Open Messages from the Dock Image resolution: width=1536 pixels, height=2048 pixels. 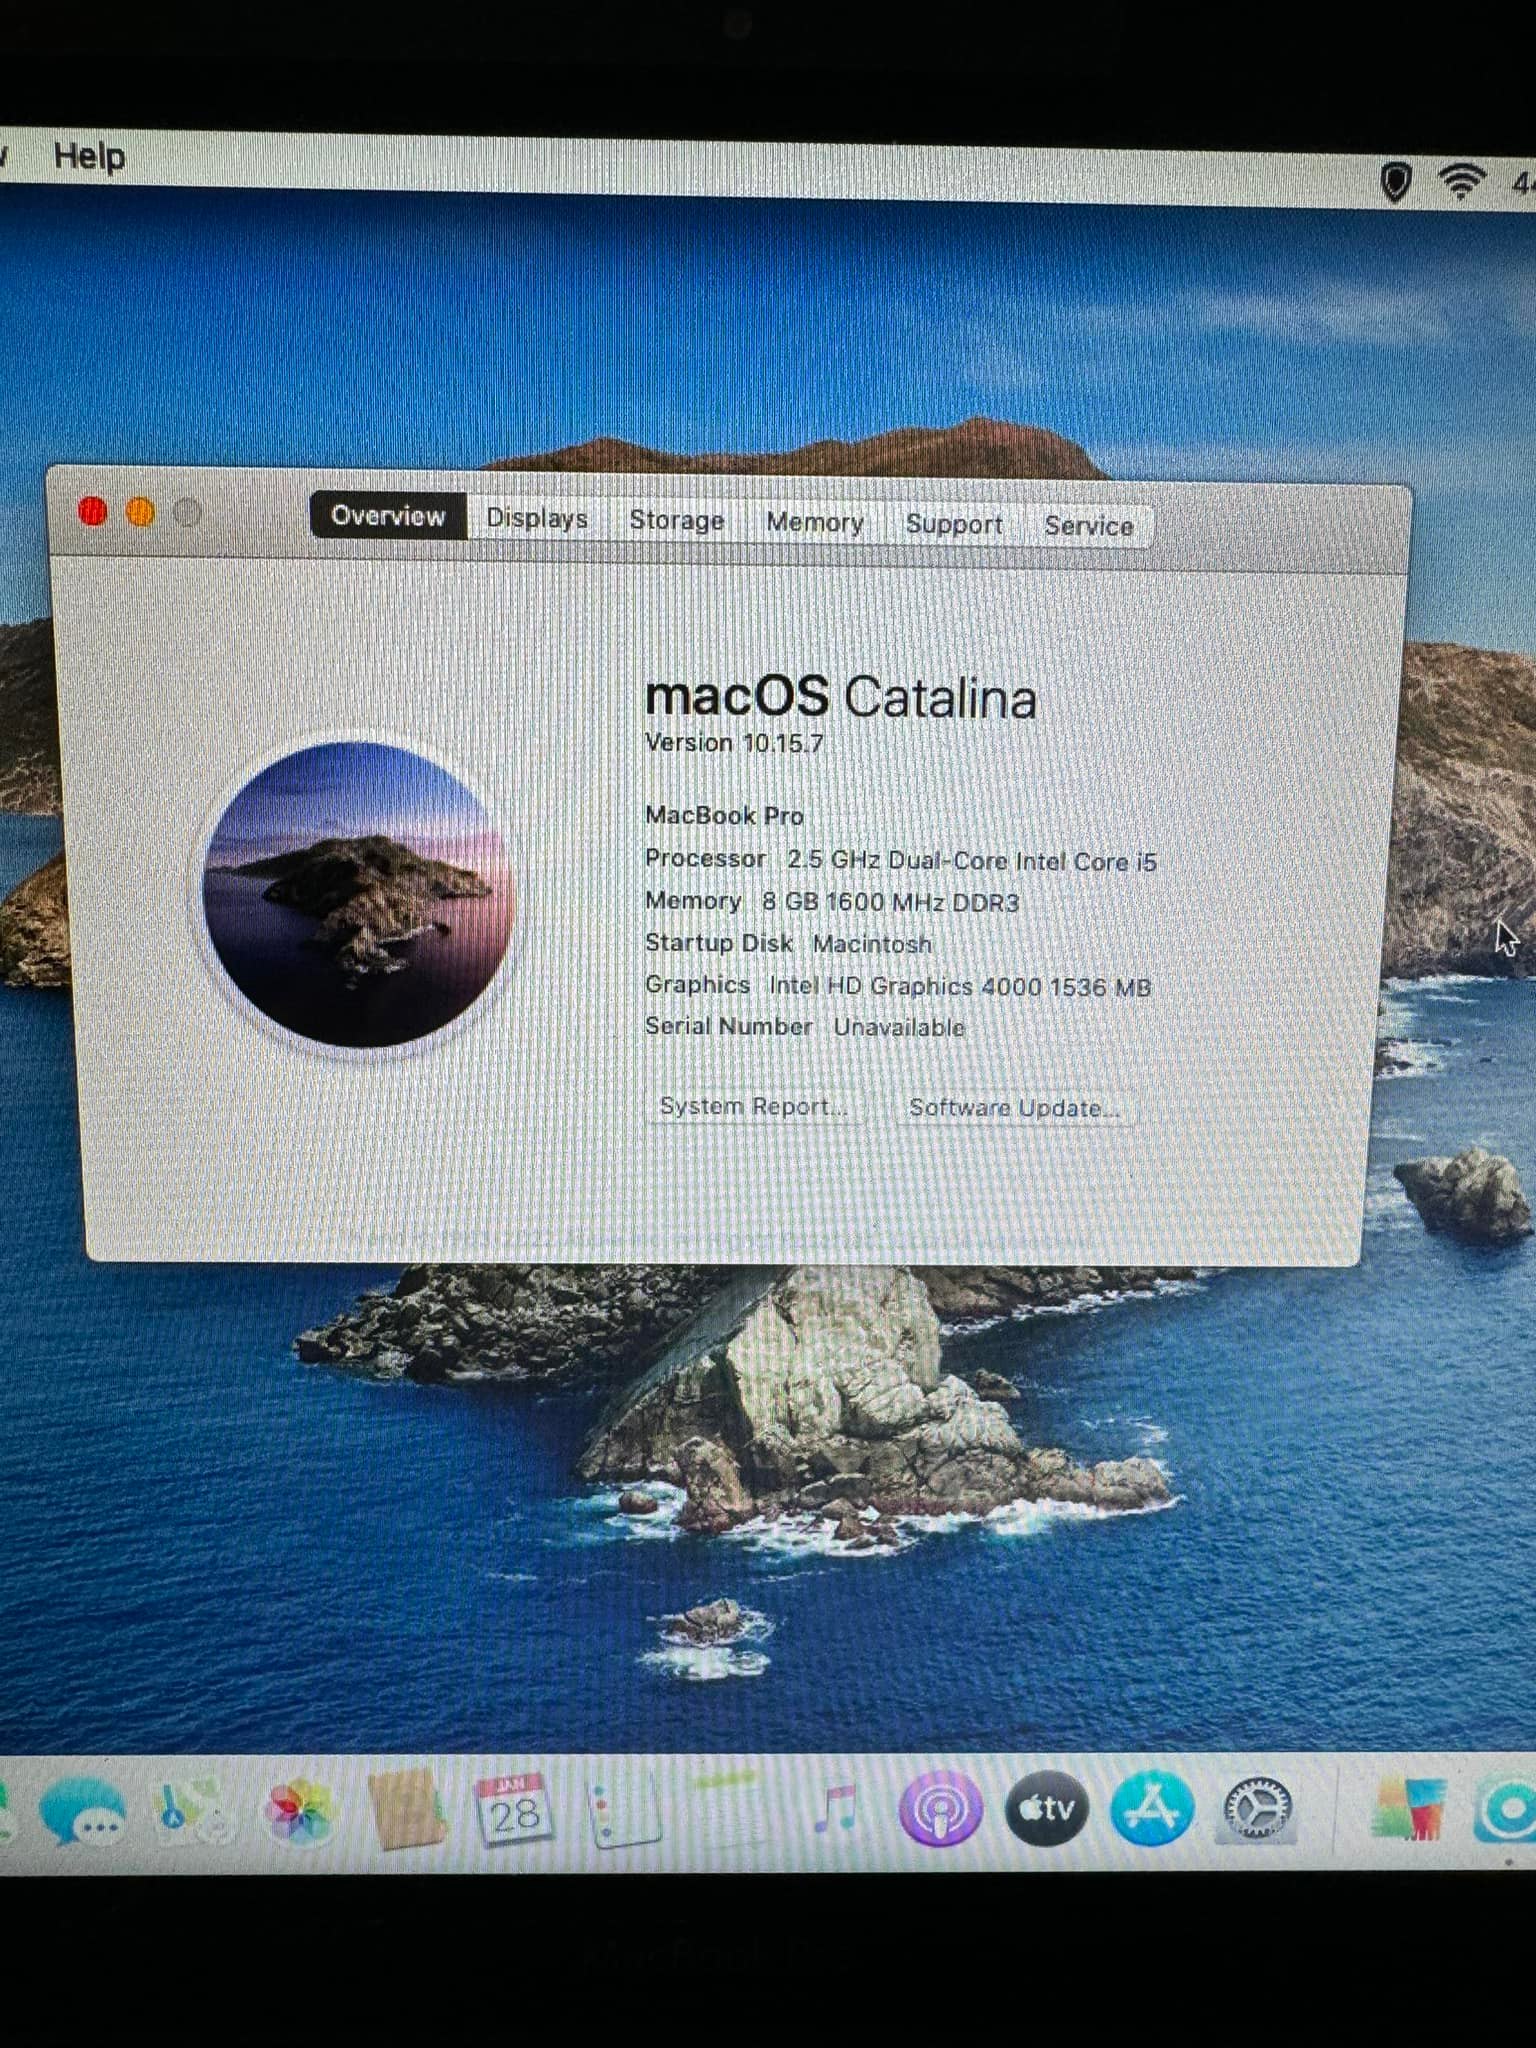82,1811
